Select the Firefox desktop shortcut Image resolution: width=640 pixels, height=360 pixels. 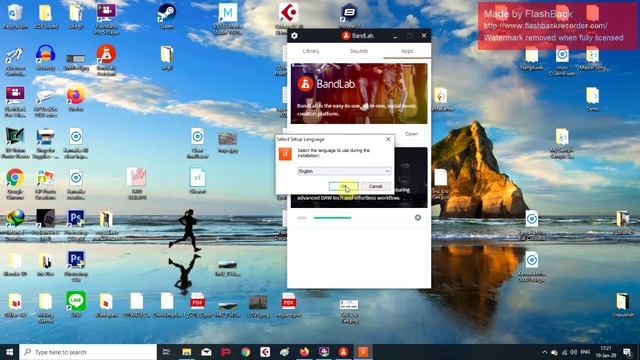[76, 99]
